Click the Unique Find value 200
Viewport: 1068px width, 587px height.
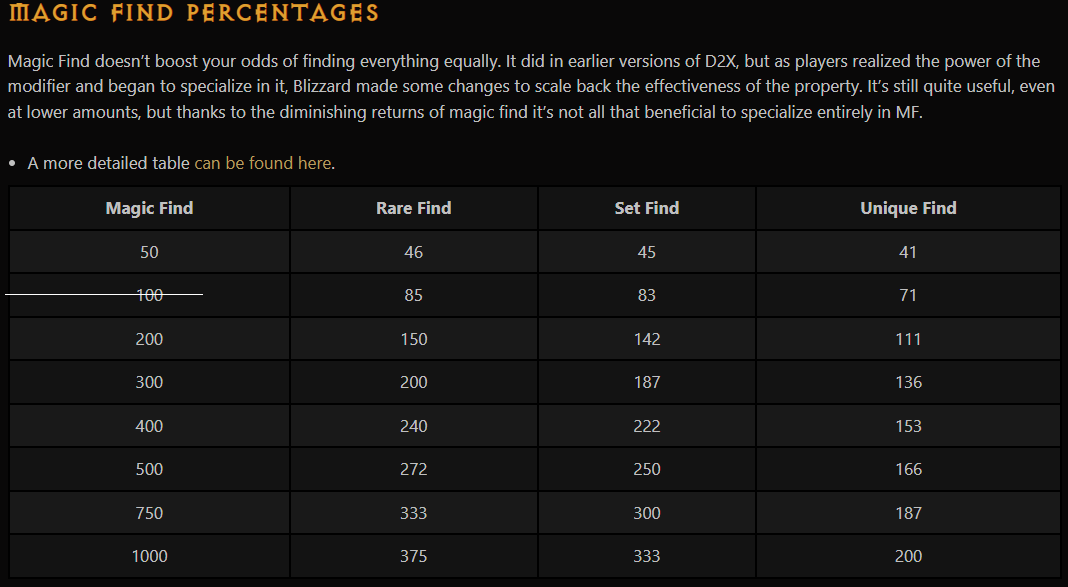[908, 556]
